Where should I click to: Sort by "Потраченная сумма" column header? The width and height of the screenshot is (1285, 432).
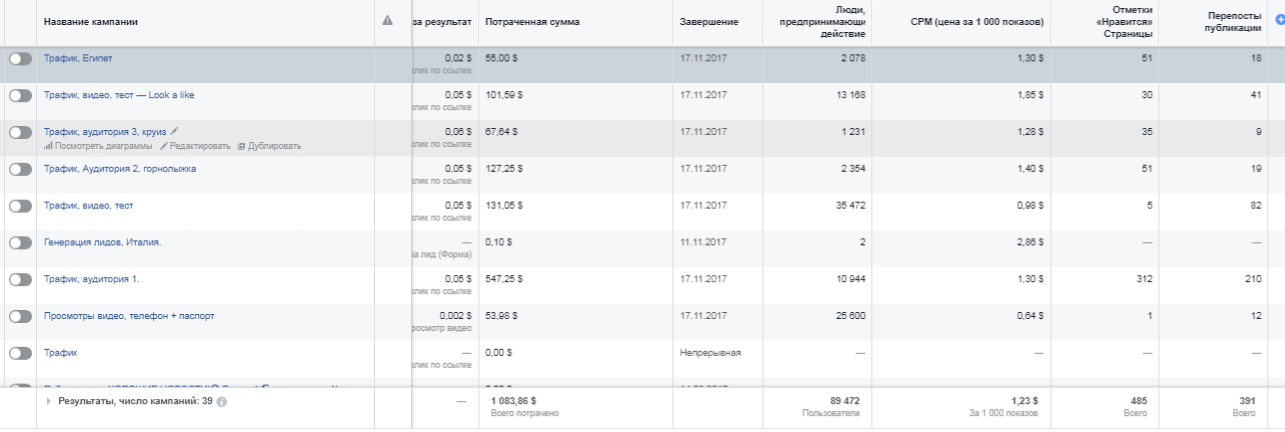(532, 21)
